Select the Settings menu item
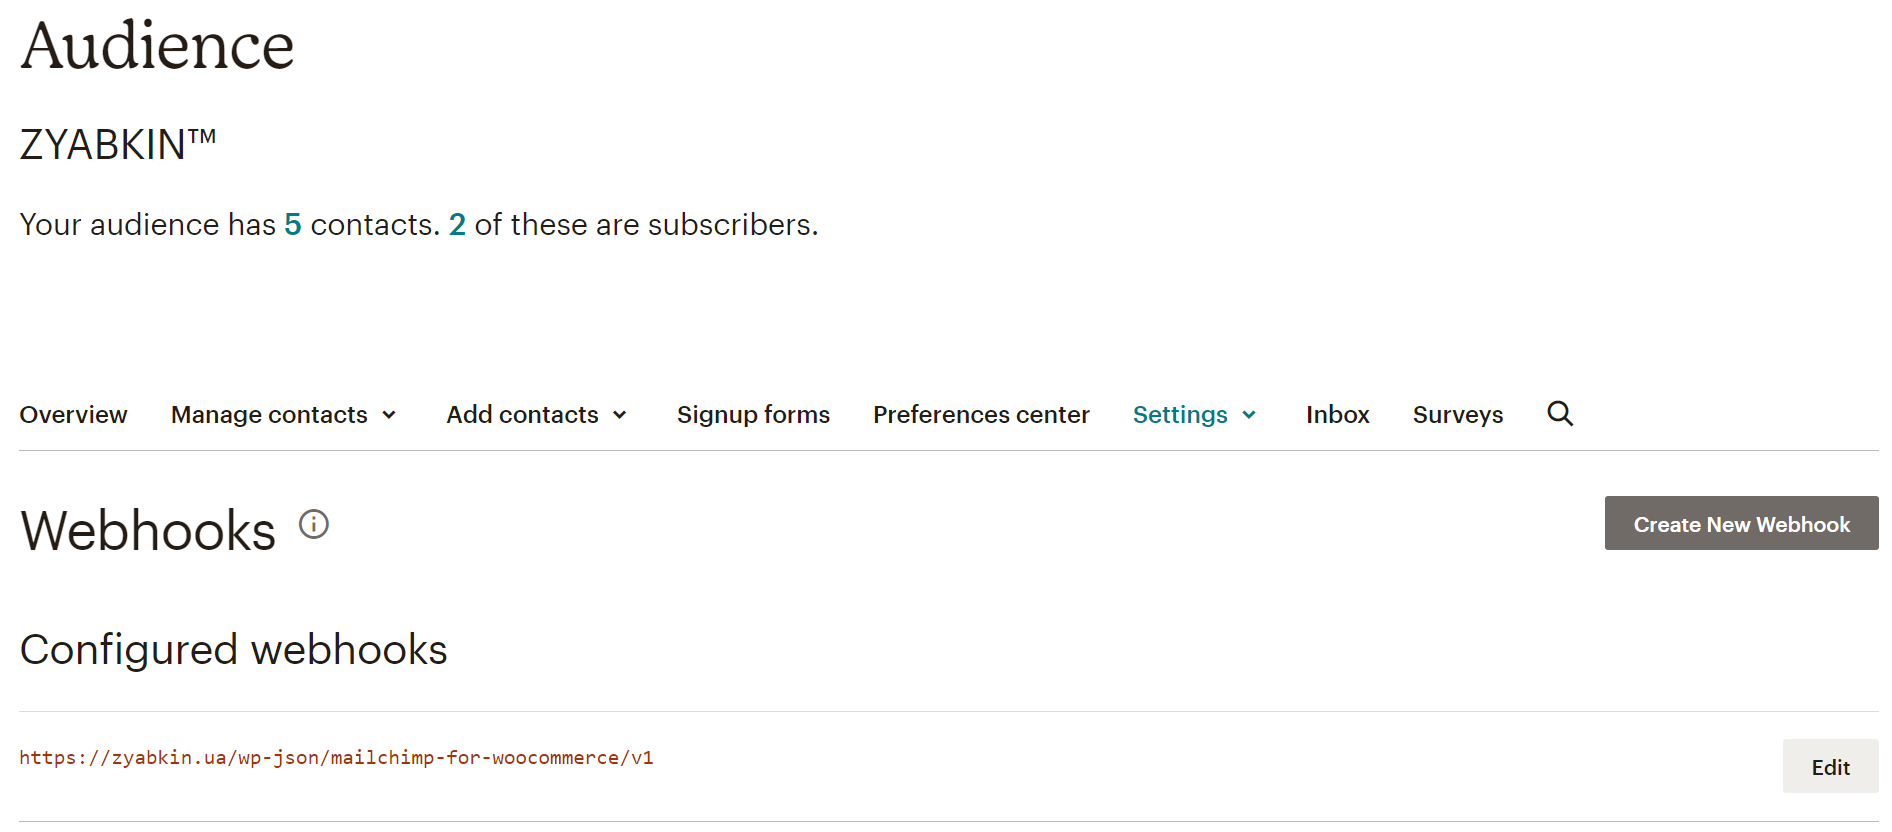 (1181, 413)
